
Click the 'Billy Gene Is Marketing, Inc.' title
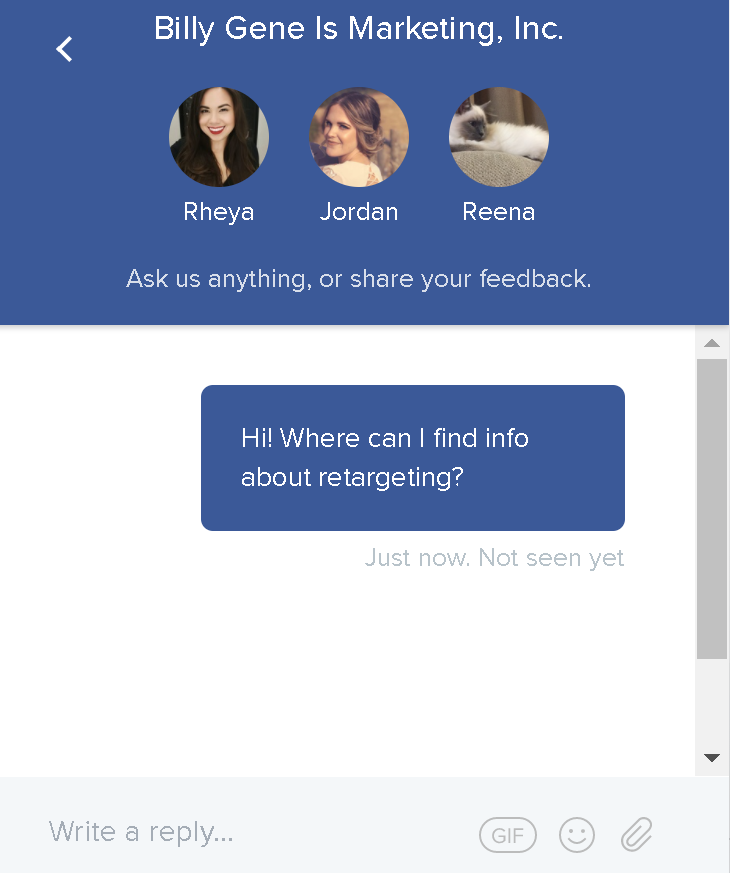pos(359,29)
